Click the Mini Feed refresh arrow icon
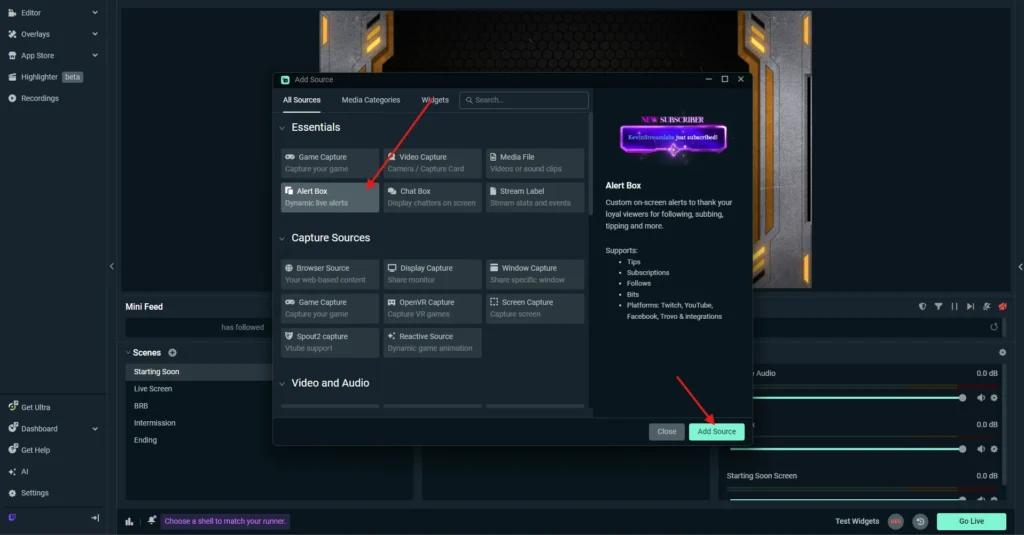 [994, 327]
